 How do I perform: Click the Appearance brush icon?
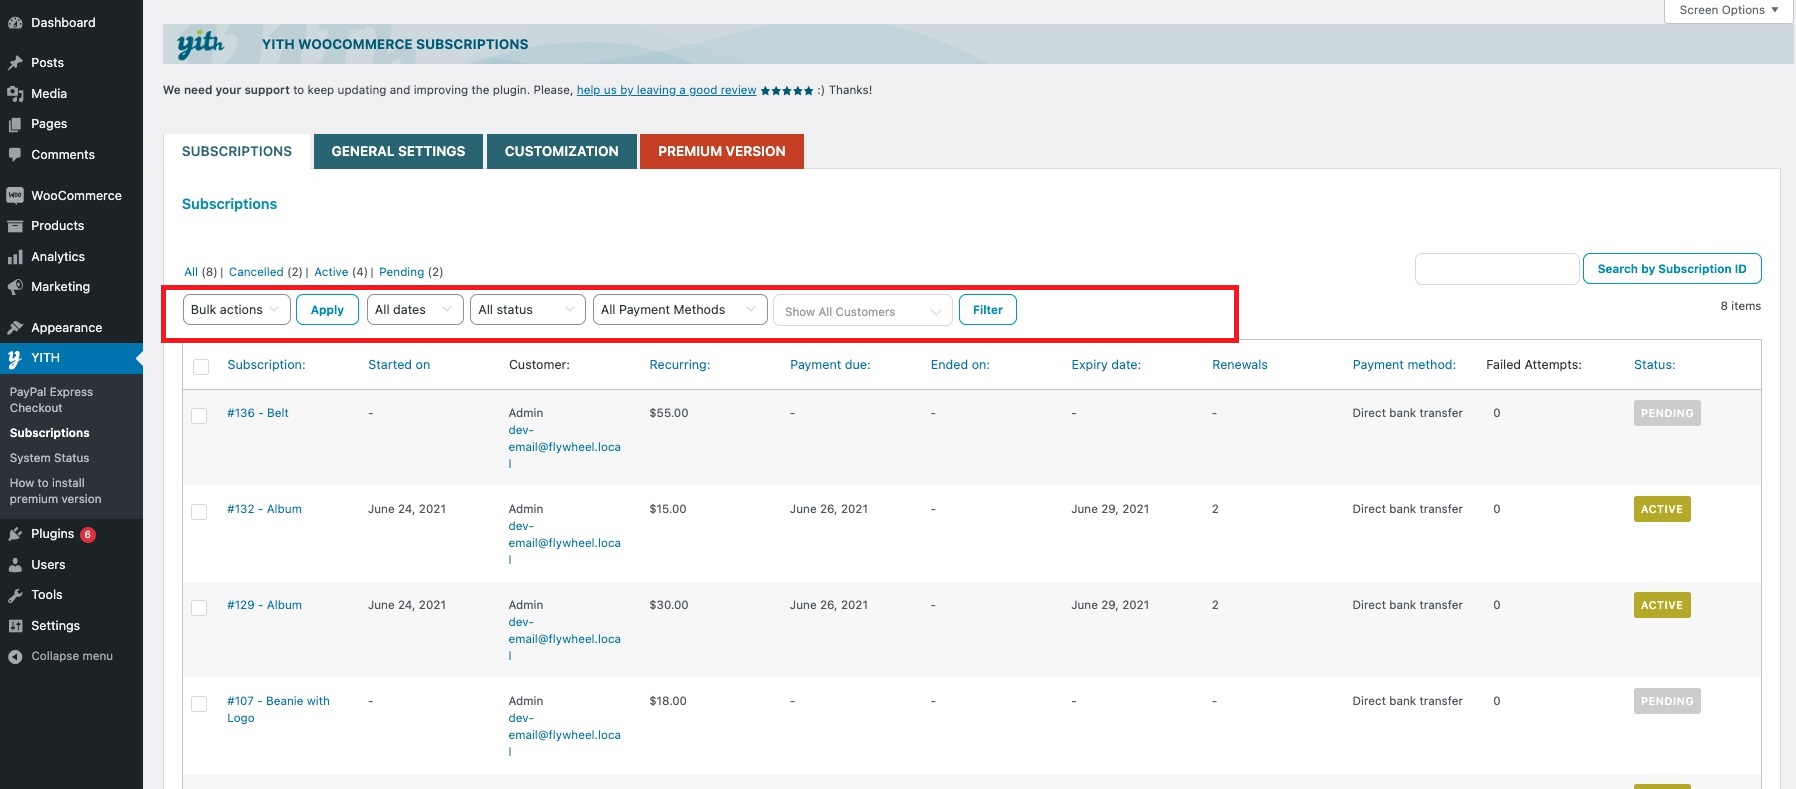(15, 327)
